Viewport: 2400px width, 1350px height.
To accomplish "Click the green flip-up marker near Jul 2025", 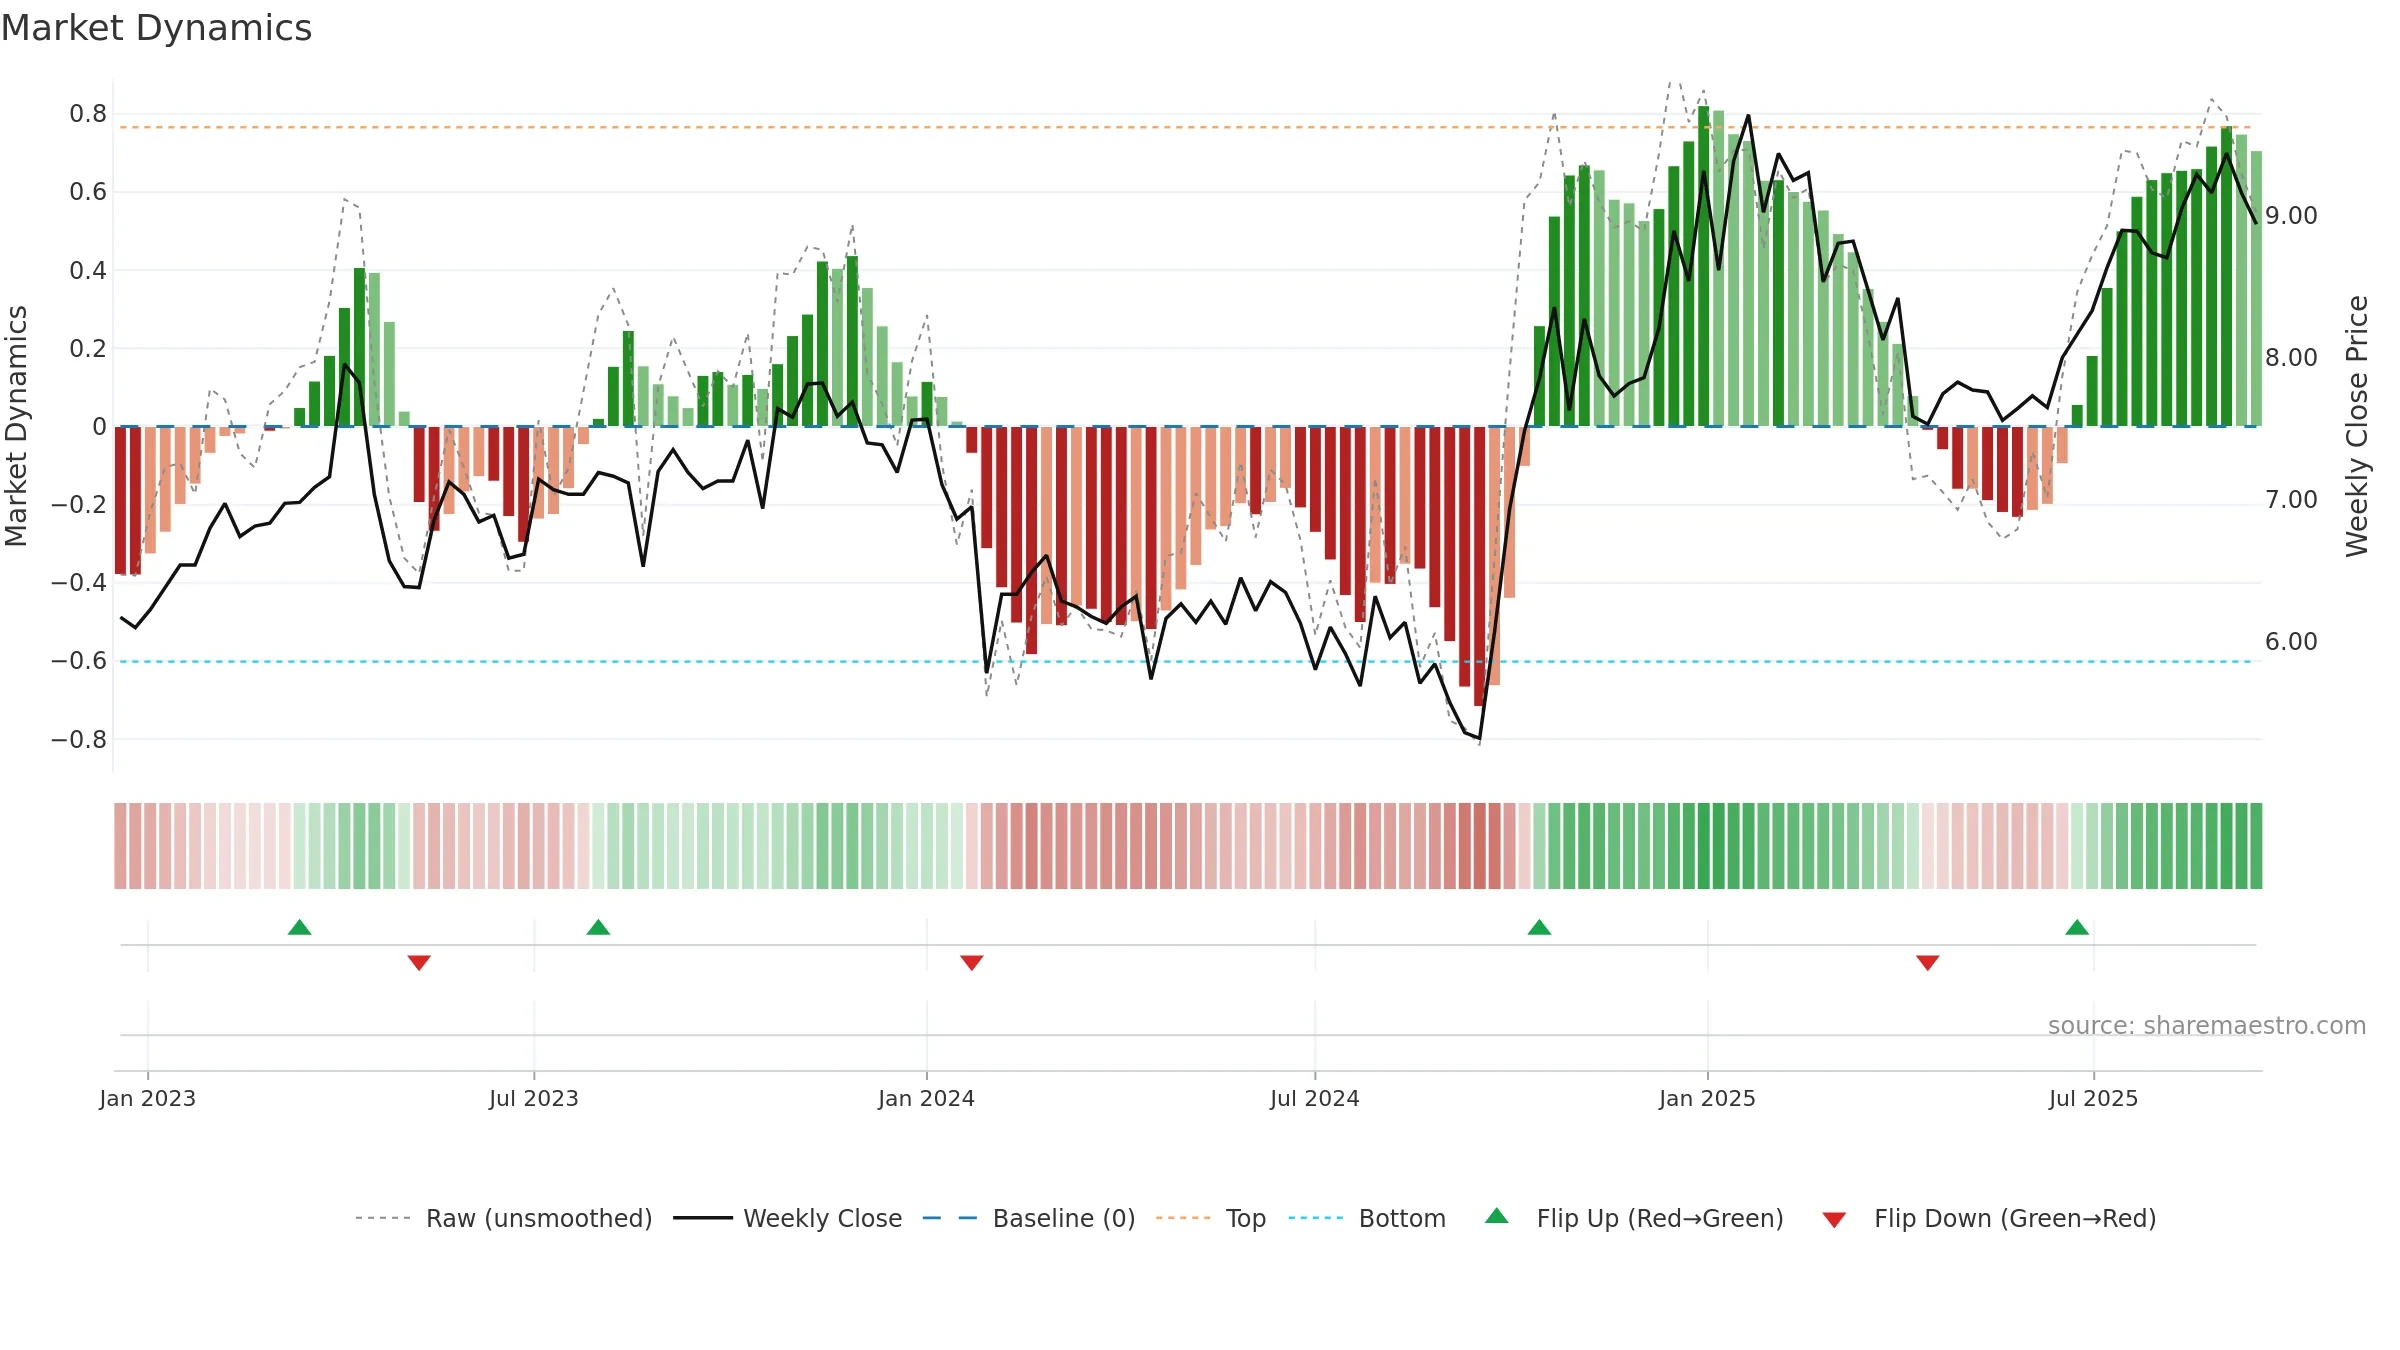I will (2077, 927).
